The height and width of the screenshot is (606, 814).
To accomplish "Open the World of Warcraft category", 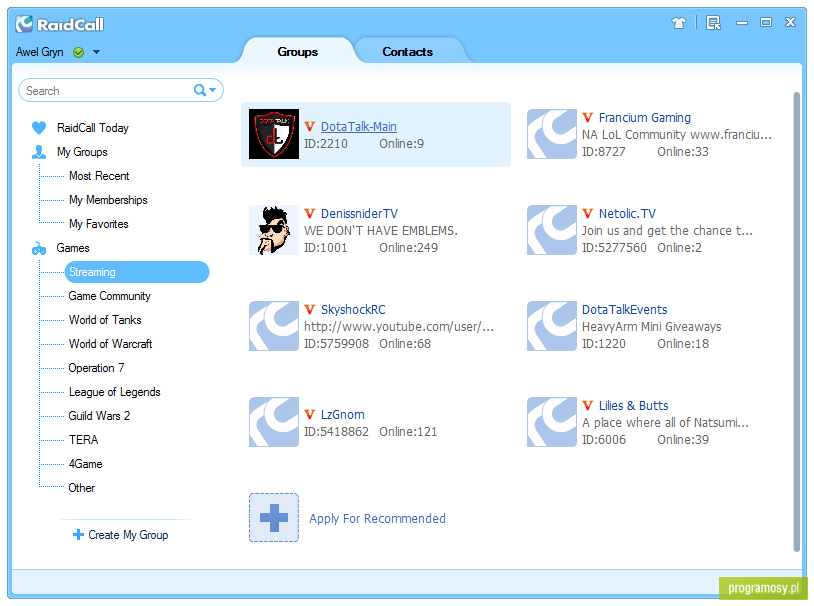I will [x=111, y=344].
